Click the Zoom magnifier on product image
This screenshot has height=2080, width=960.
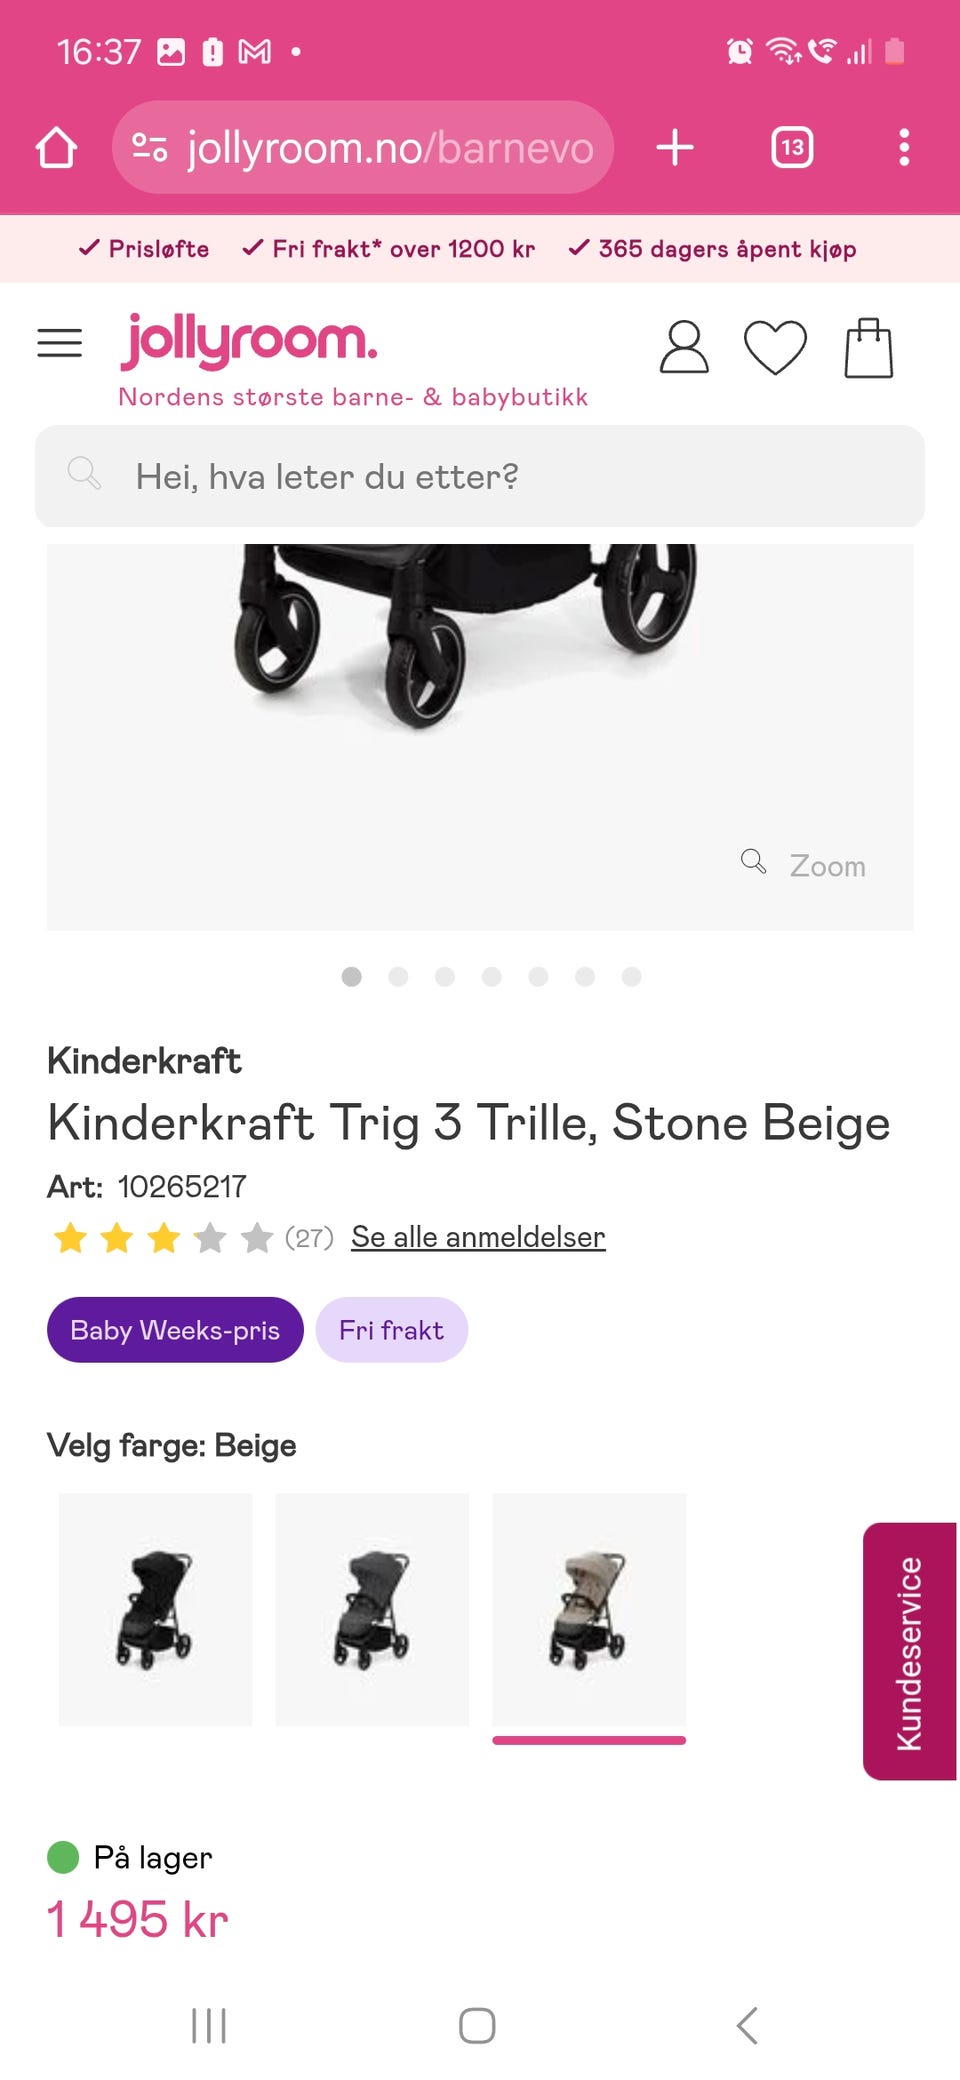(x=804, y=864)
